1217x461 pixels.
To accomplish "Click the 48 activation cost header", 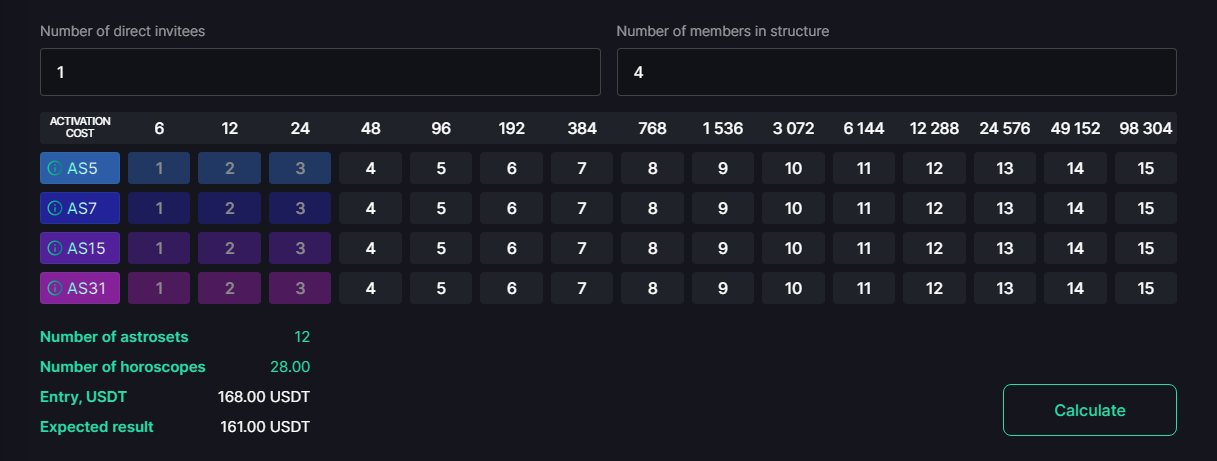I will (x=370, y=128).
